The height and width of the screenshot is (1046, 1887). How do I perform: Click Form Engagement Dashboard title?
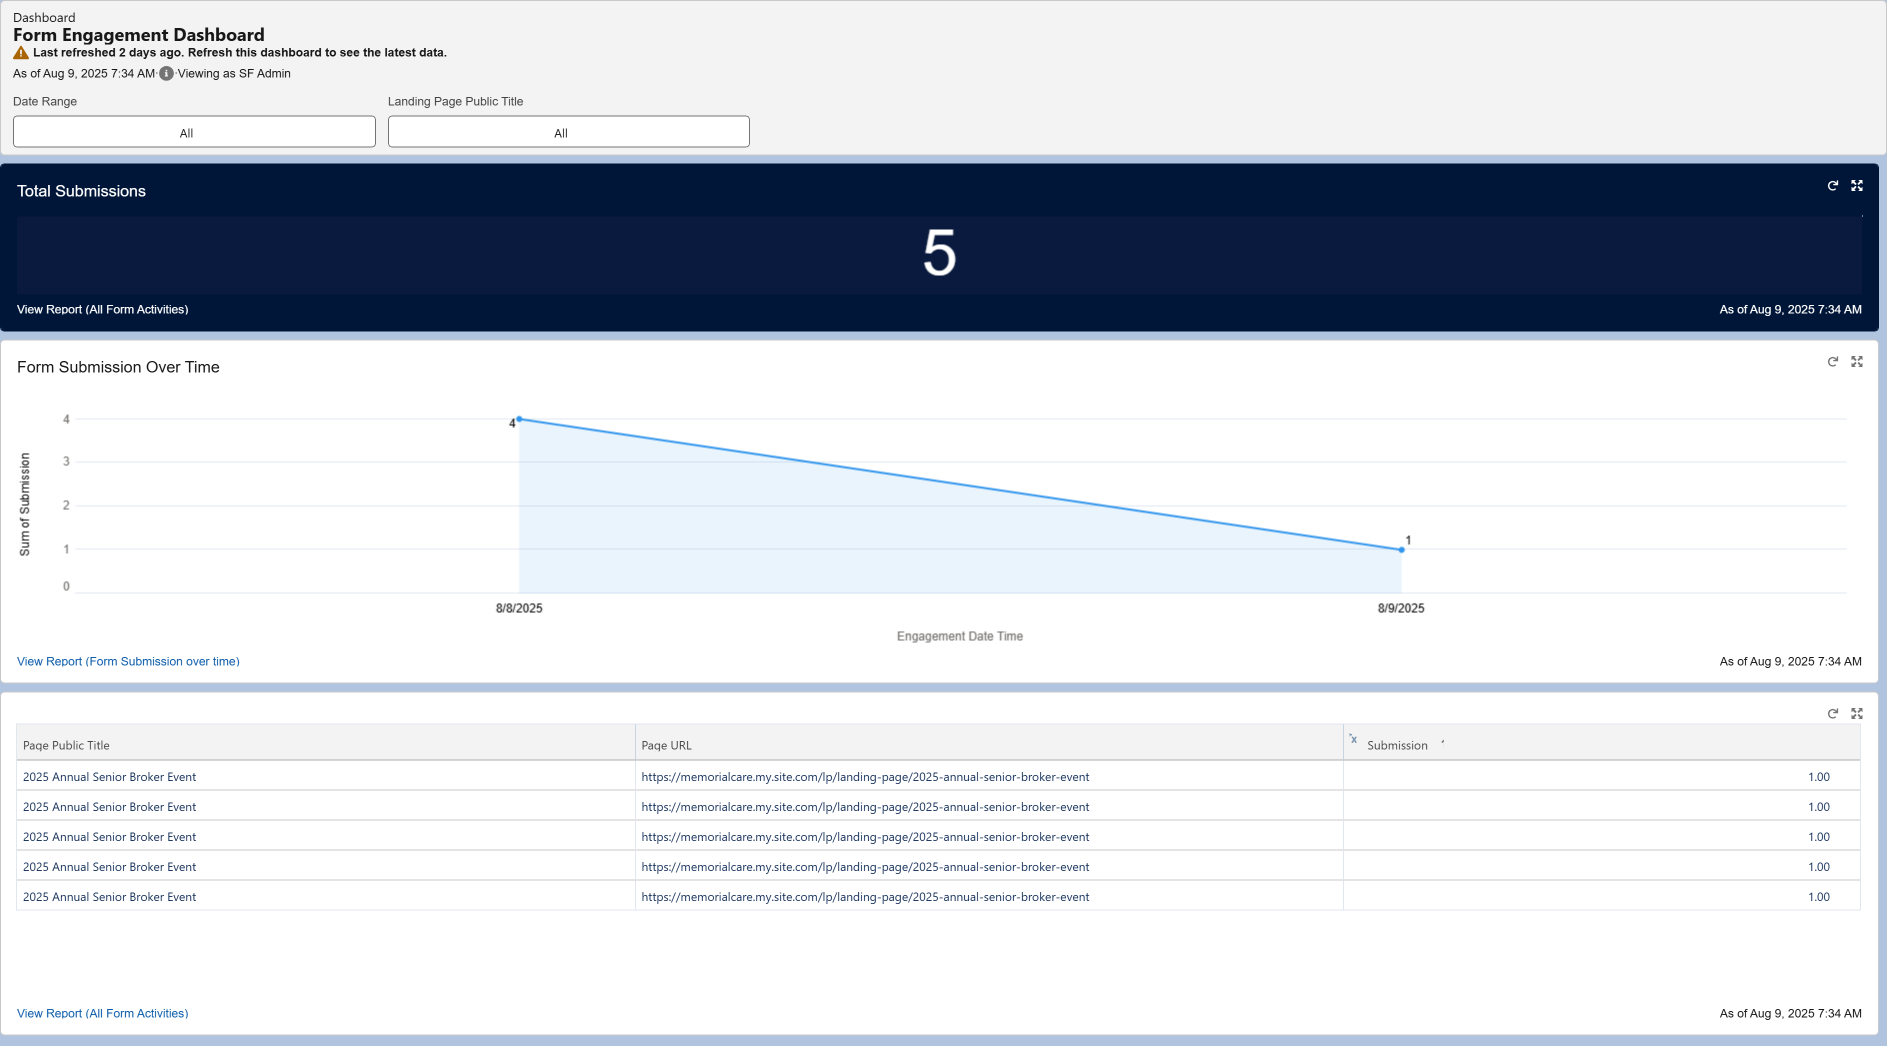click(139, 35)
